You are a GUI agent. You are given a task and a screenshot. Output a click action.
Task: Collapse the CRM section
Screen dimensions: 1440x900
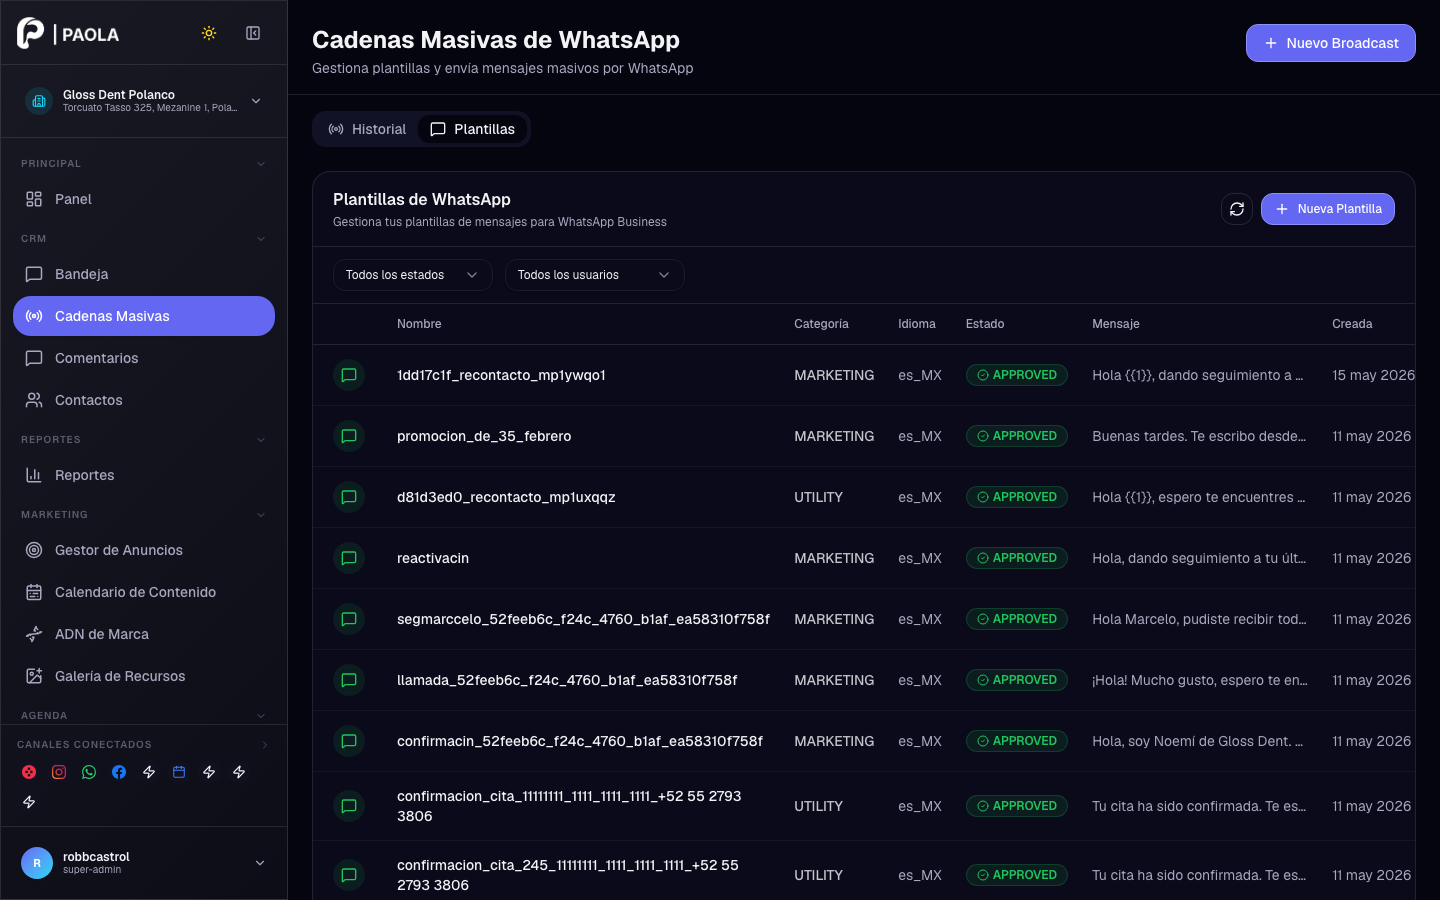261,239
